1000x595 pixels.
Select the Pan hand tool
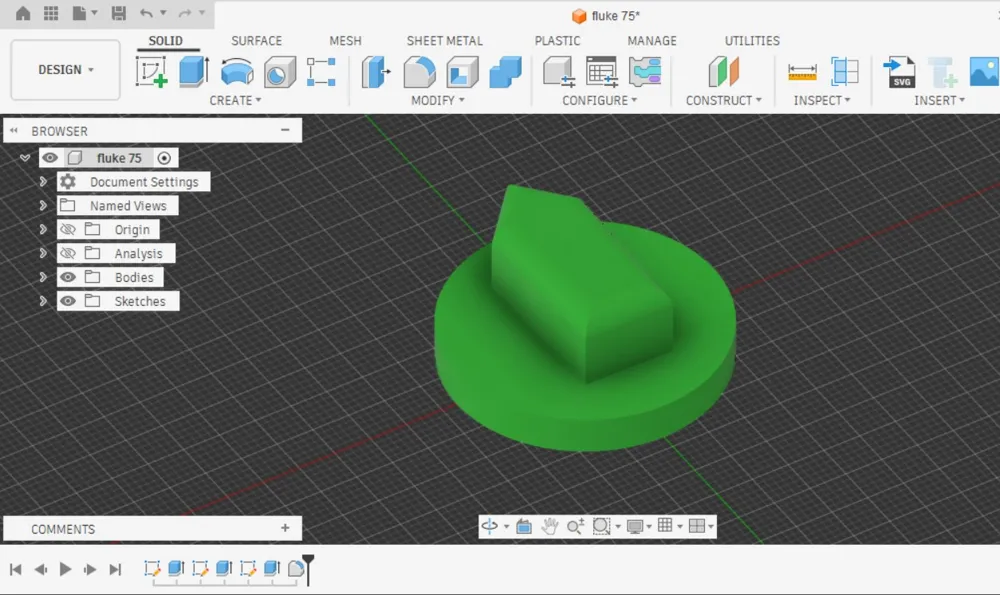tap(549, 526)
